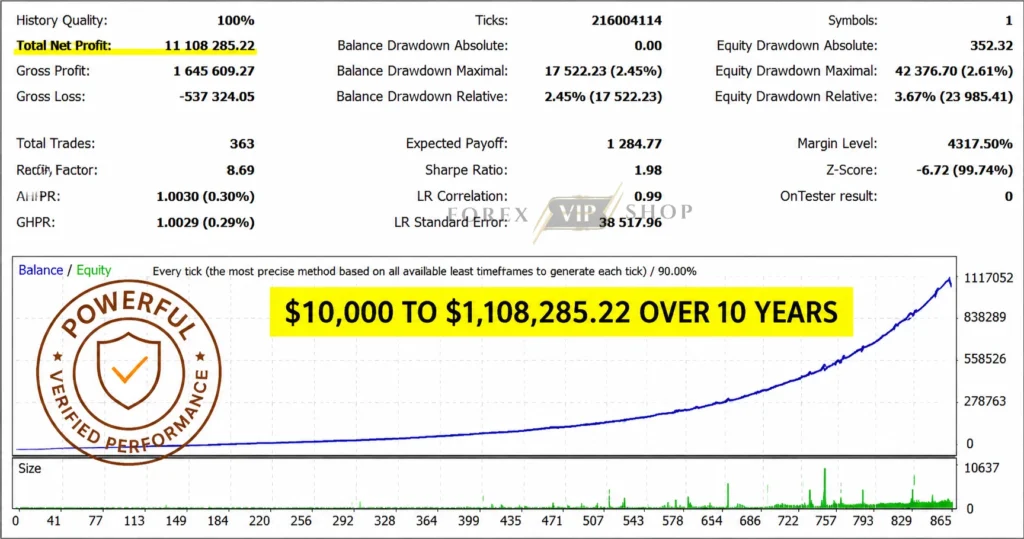Click the 'Equity Drawdown Absolute:' label
1024x539 pixels.
(797, 46)
